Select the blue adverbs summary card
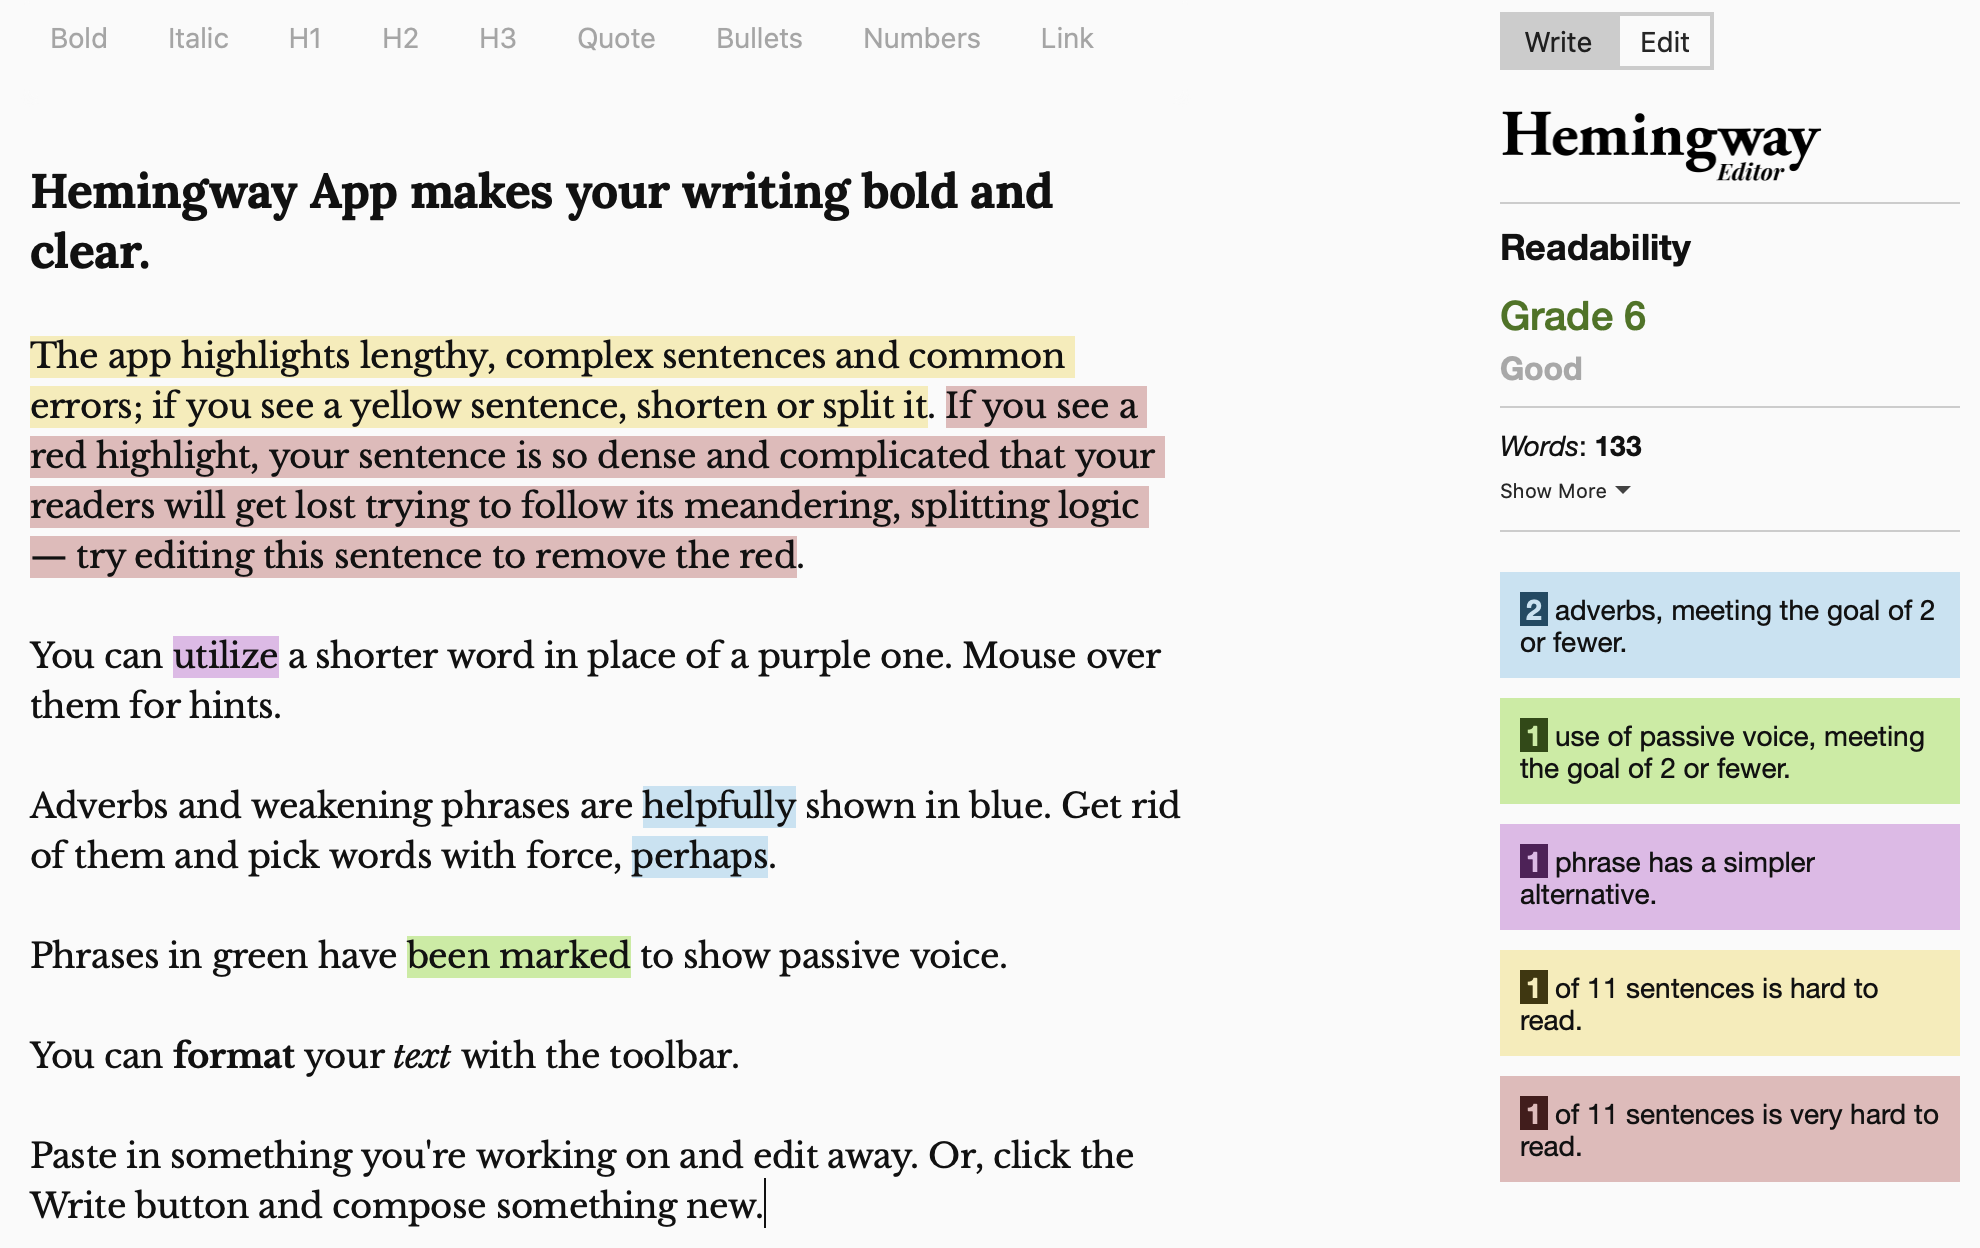The height and width of the screenshot is (1248, 1980). (1729, 625)
